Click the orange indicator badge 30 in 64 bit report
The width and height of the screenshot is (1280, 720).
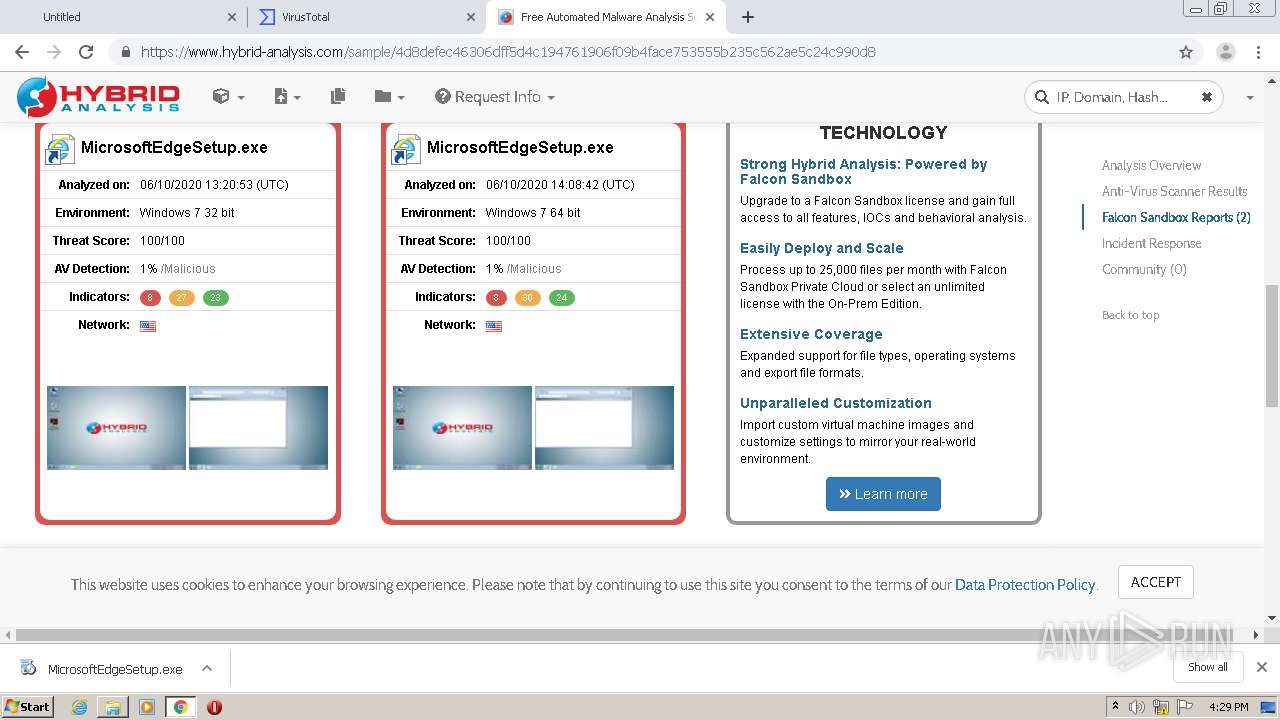pos(528,297)
